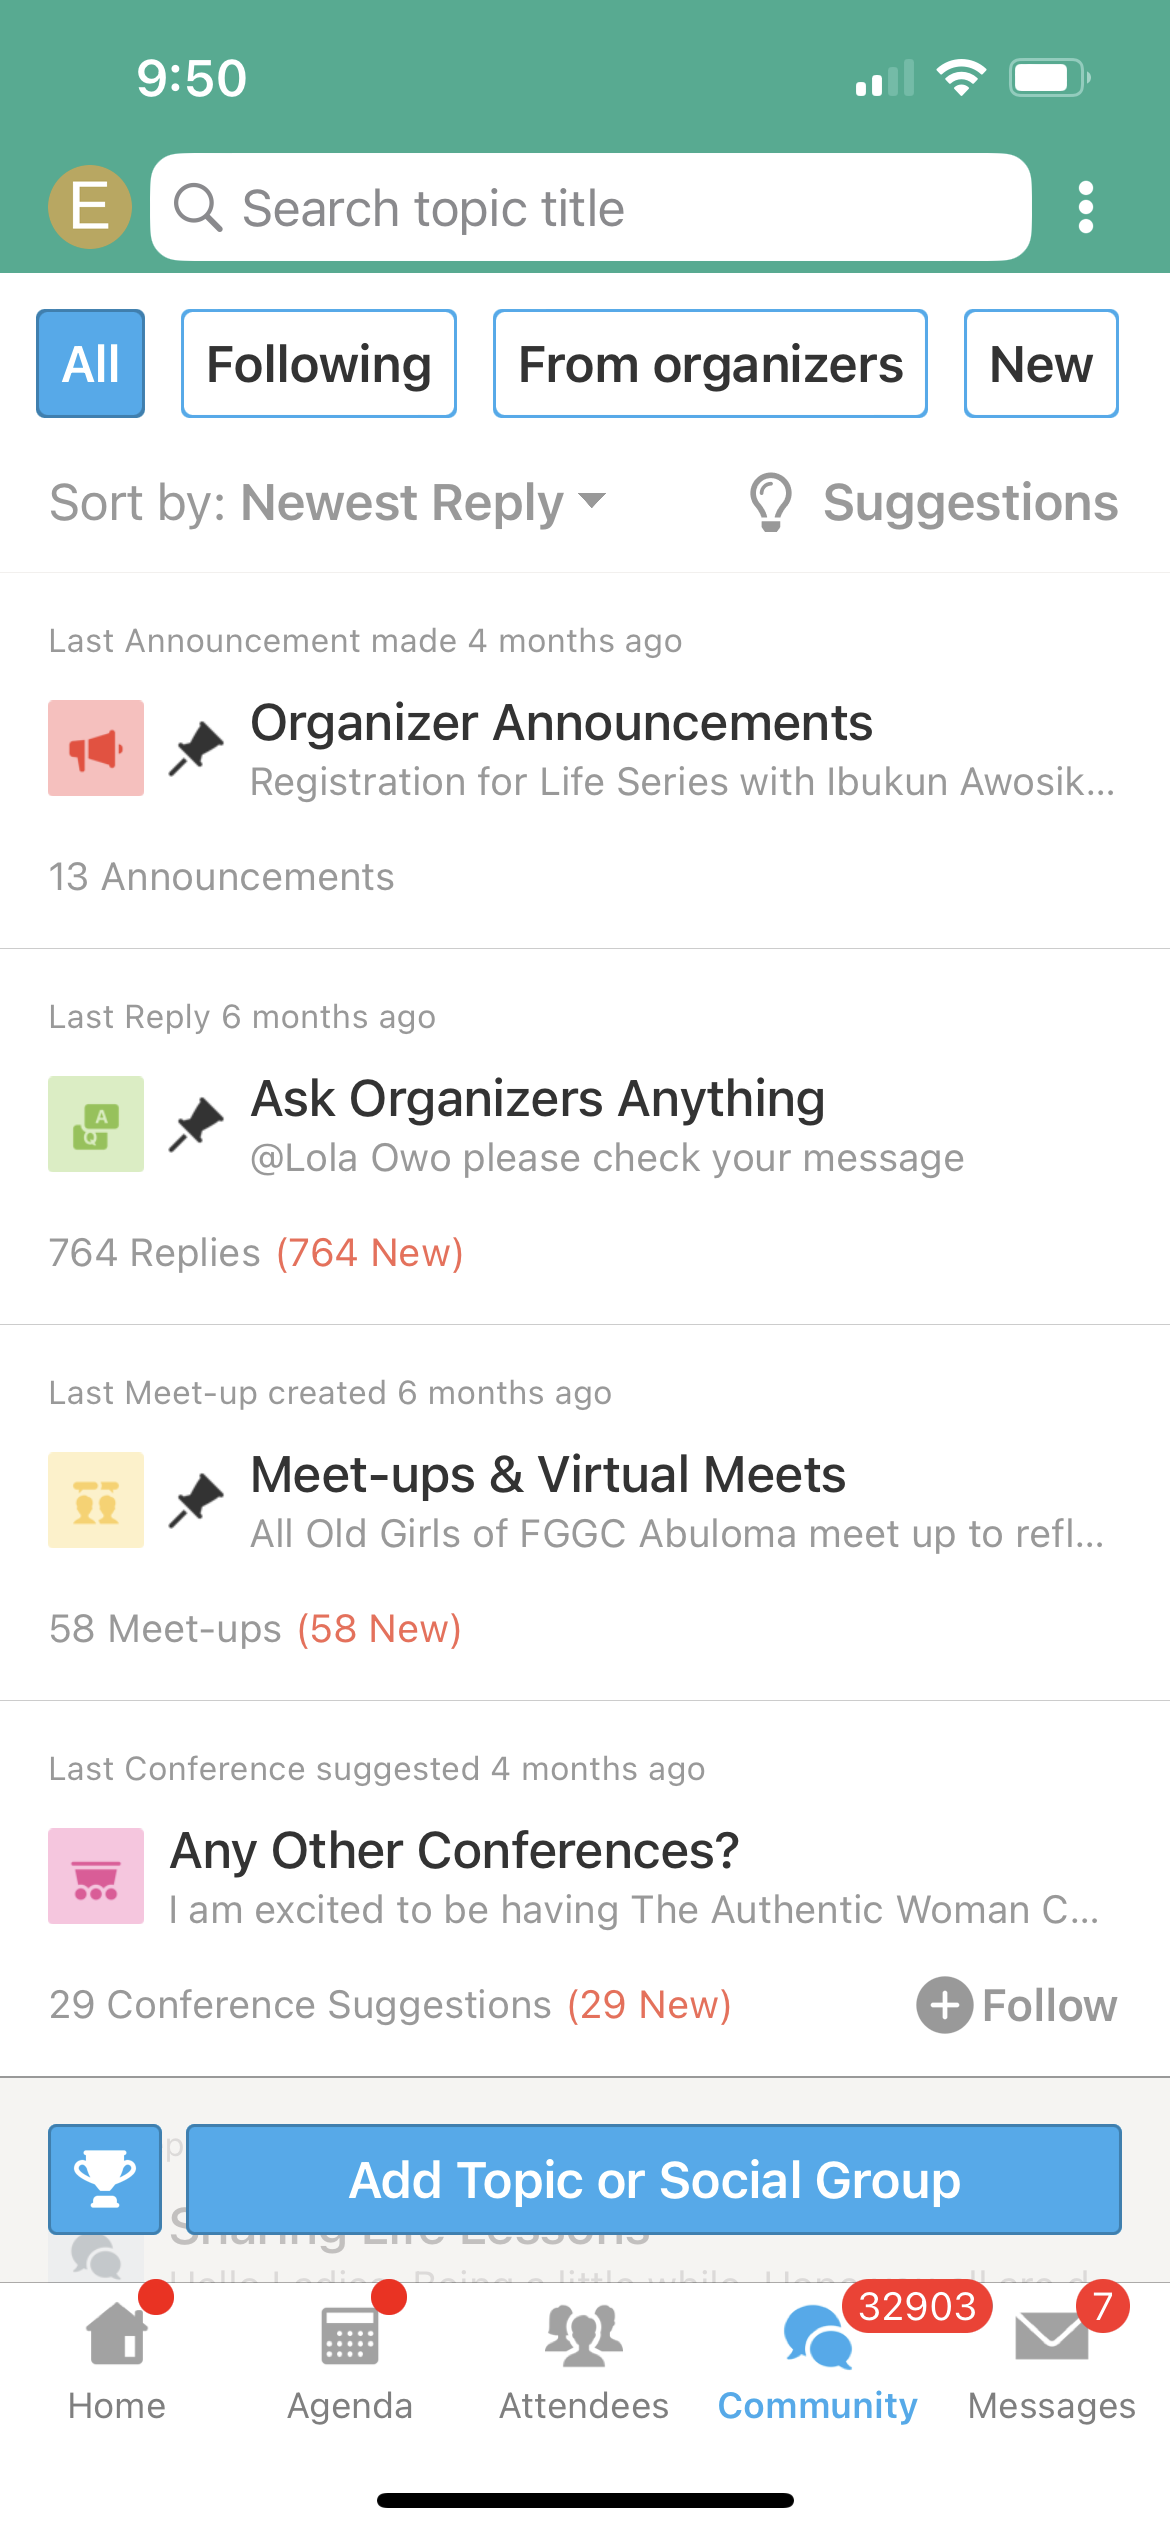Screen dimensions: 1170x2532
Task: Tap the Ask Organizers Q&A icon
Action: [96, 1124]
